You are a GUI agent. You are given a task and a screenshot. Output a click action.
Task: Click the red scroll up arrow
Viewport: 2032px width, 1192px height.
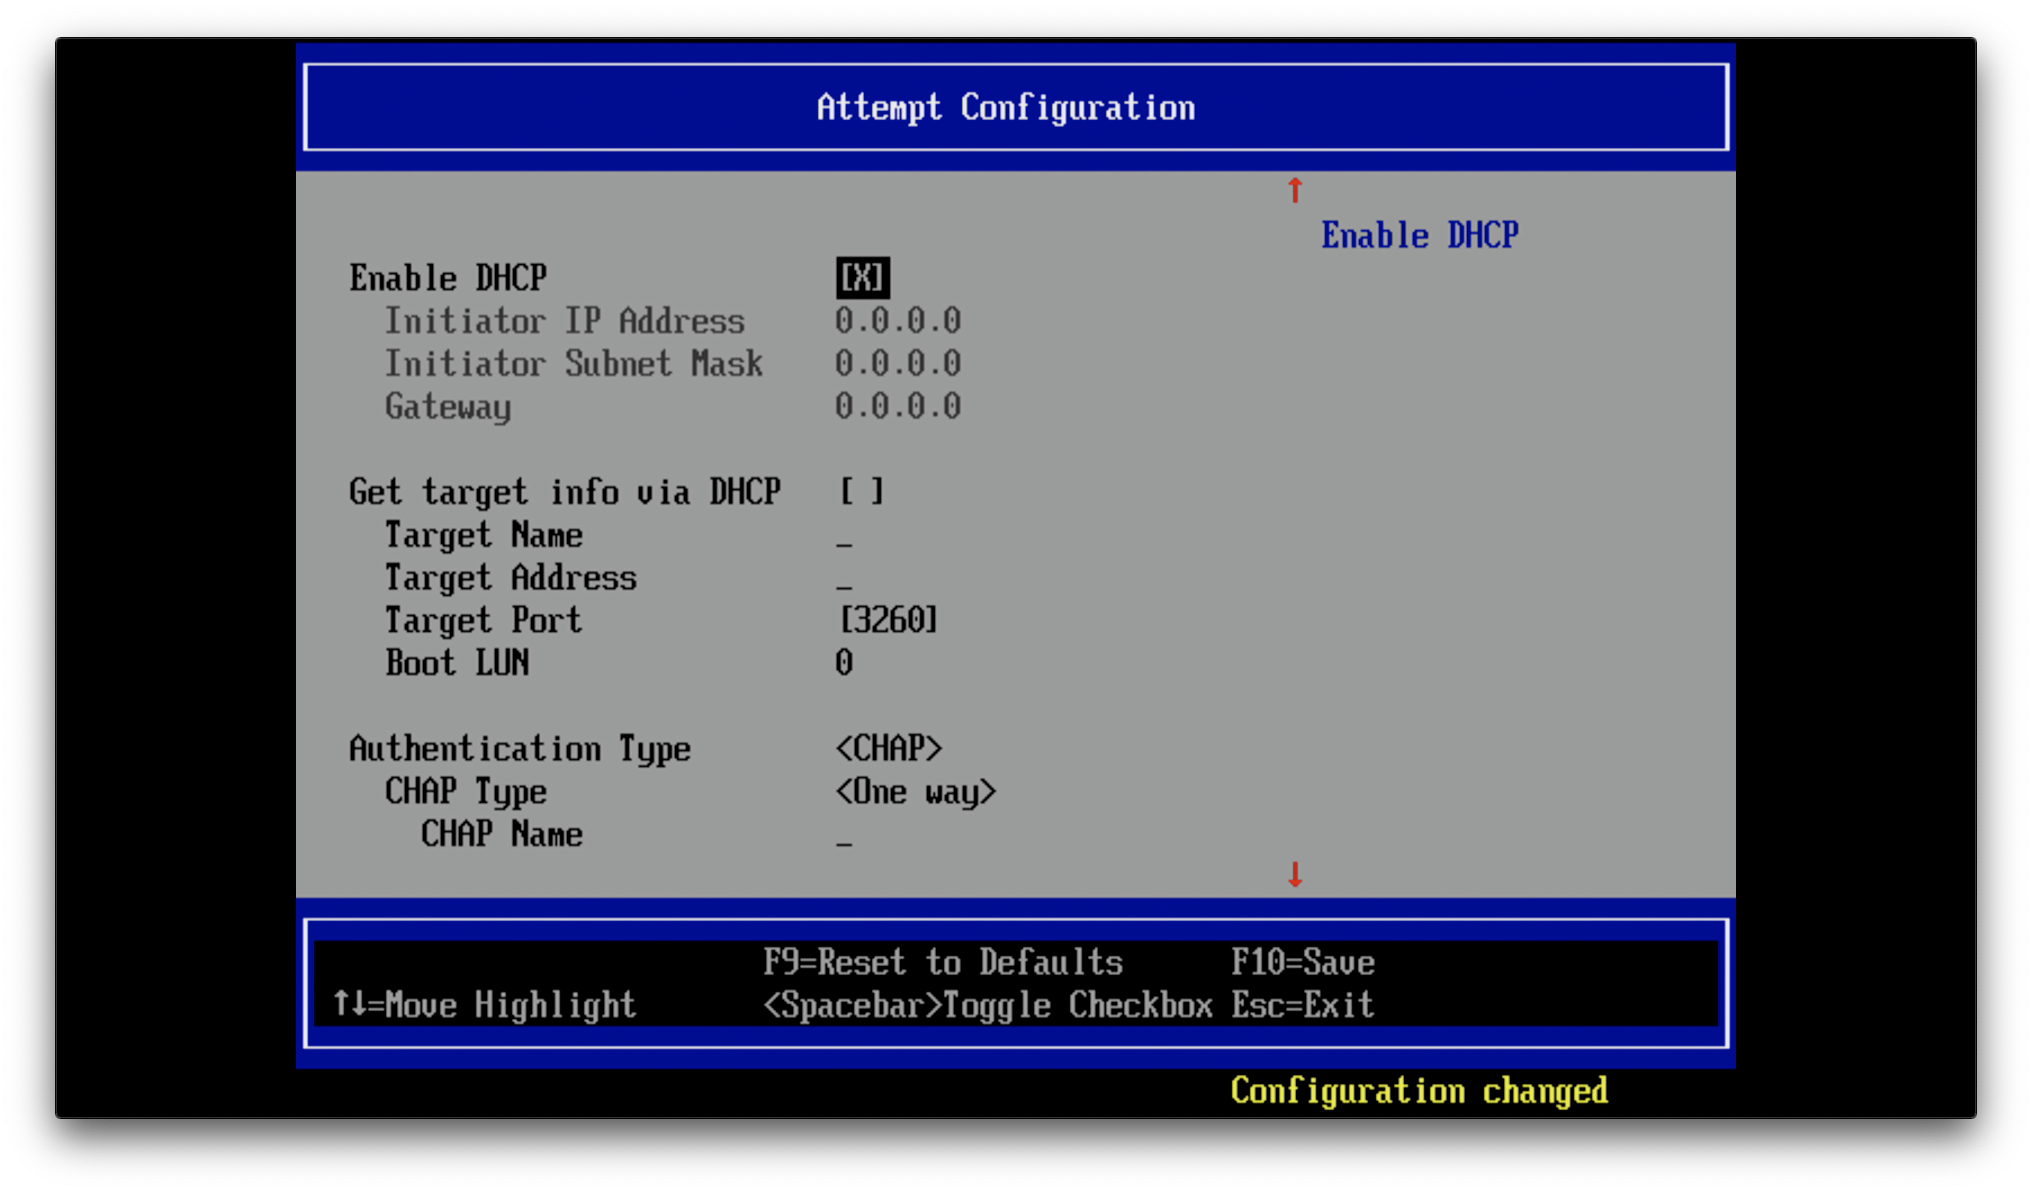(1295, 190)
